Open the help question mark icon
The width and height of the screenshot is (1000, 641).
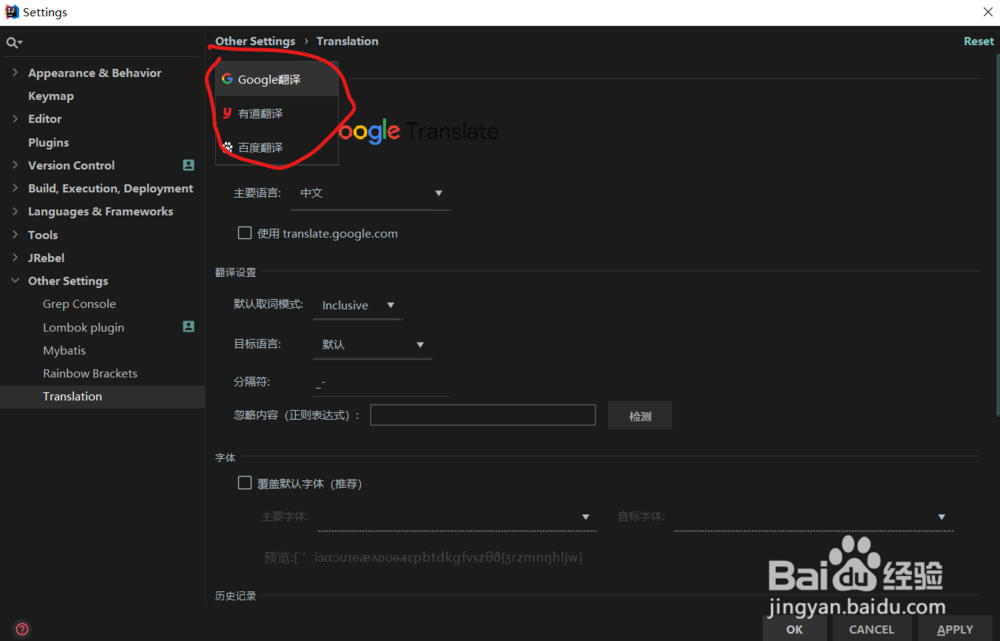22,629
